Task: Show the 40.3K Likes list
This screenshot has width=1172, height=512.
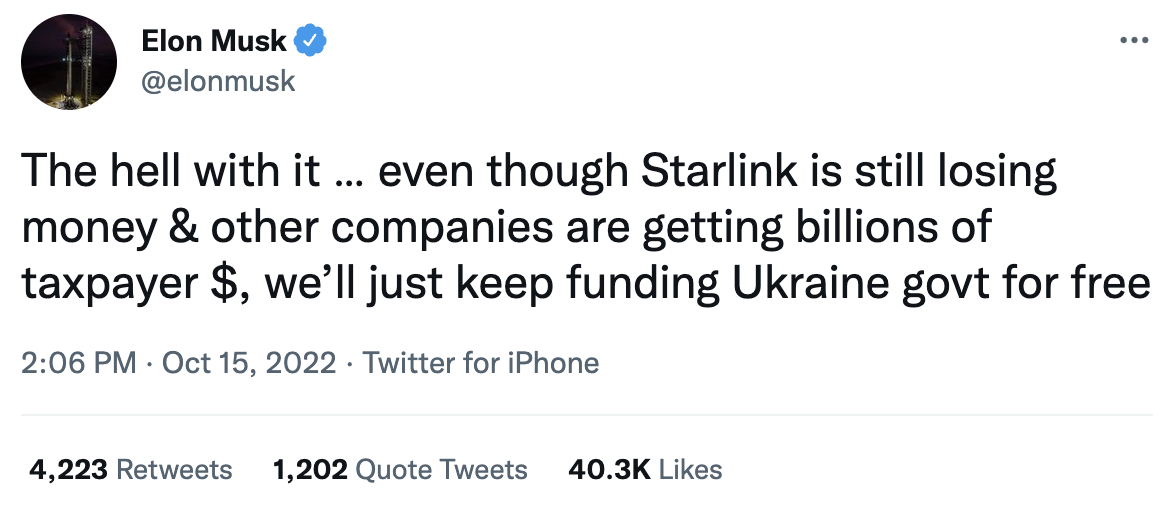Action: [x=645, y=469]
